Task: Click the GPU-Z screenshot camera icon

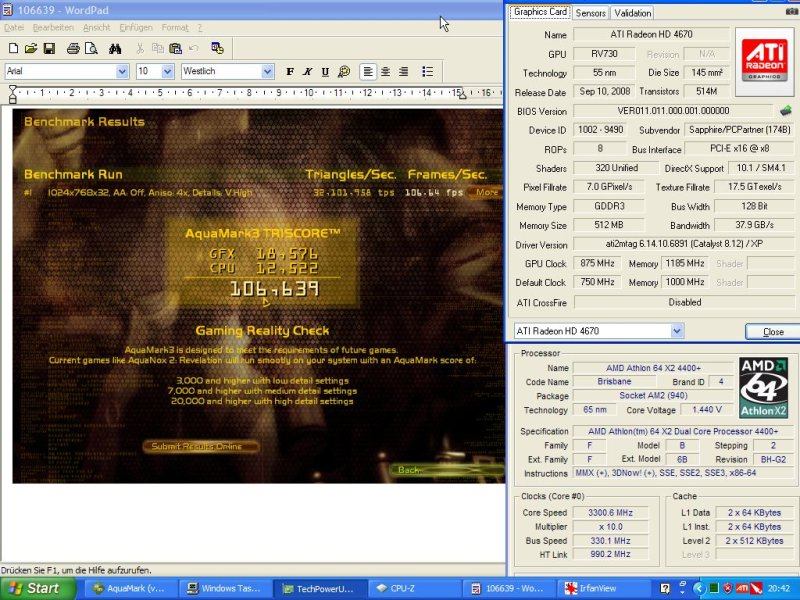Action: pos(794,11)
